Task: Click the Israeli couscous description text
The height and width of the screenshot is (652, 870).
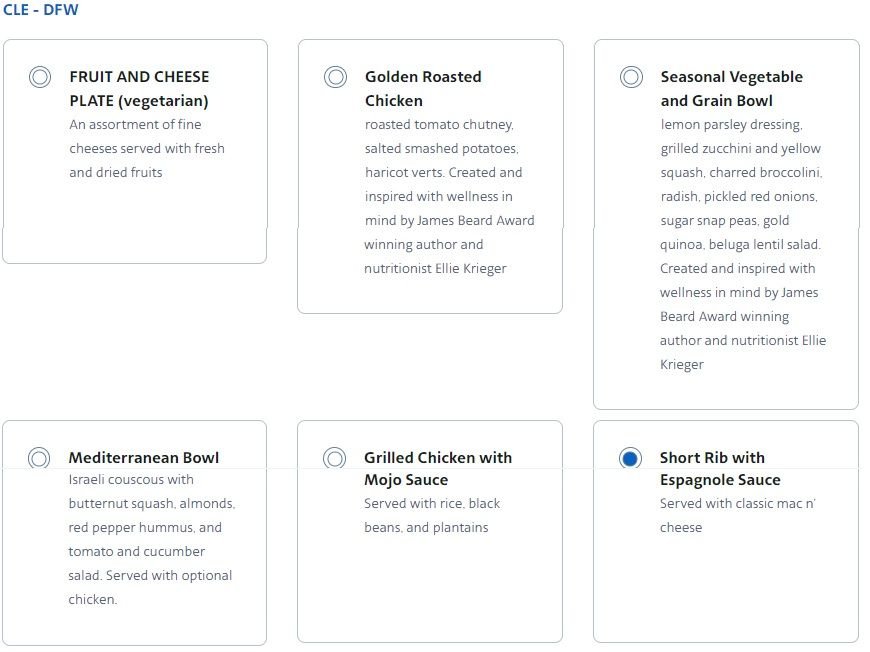Action: [132, 479]
